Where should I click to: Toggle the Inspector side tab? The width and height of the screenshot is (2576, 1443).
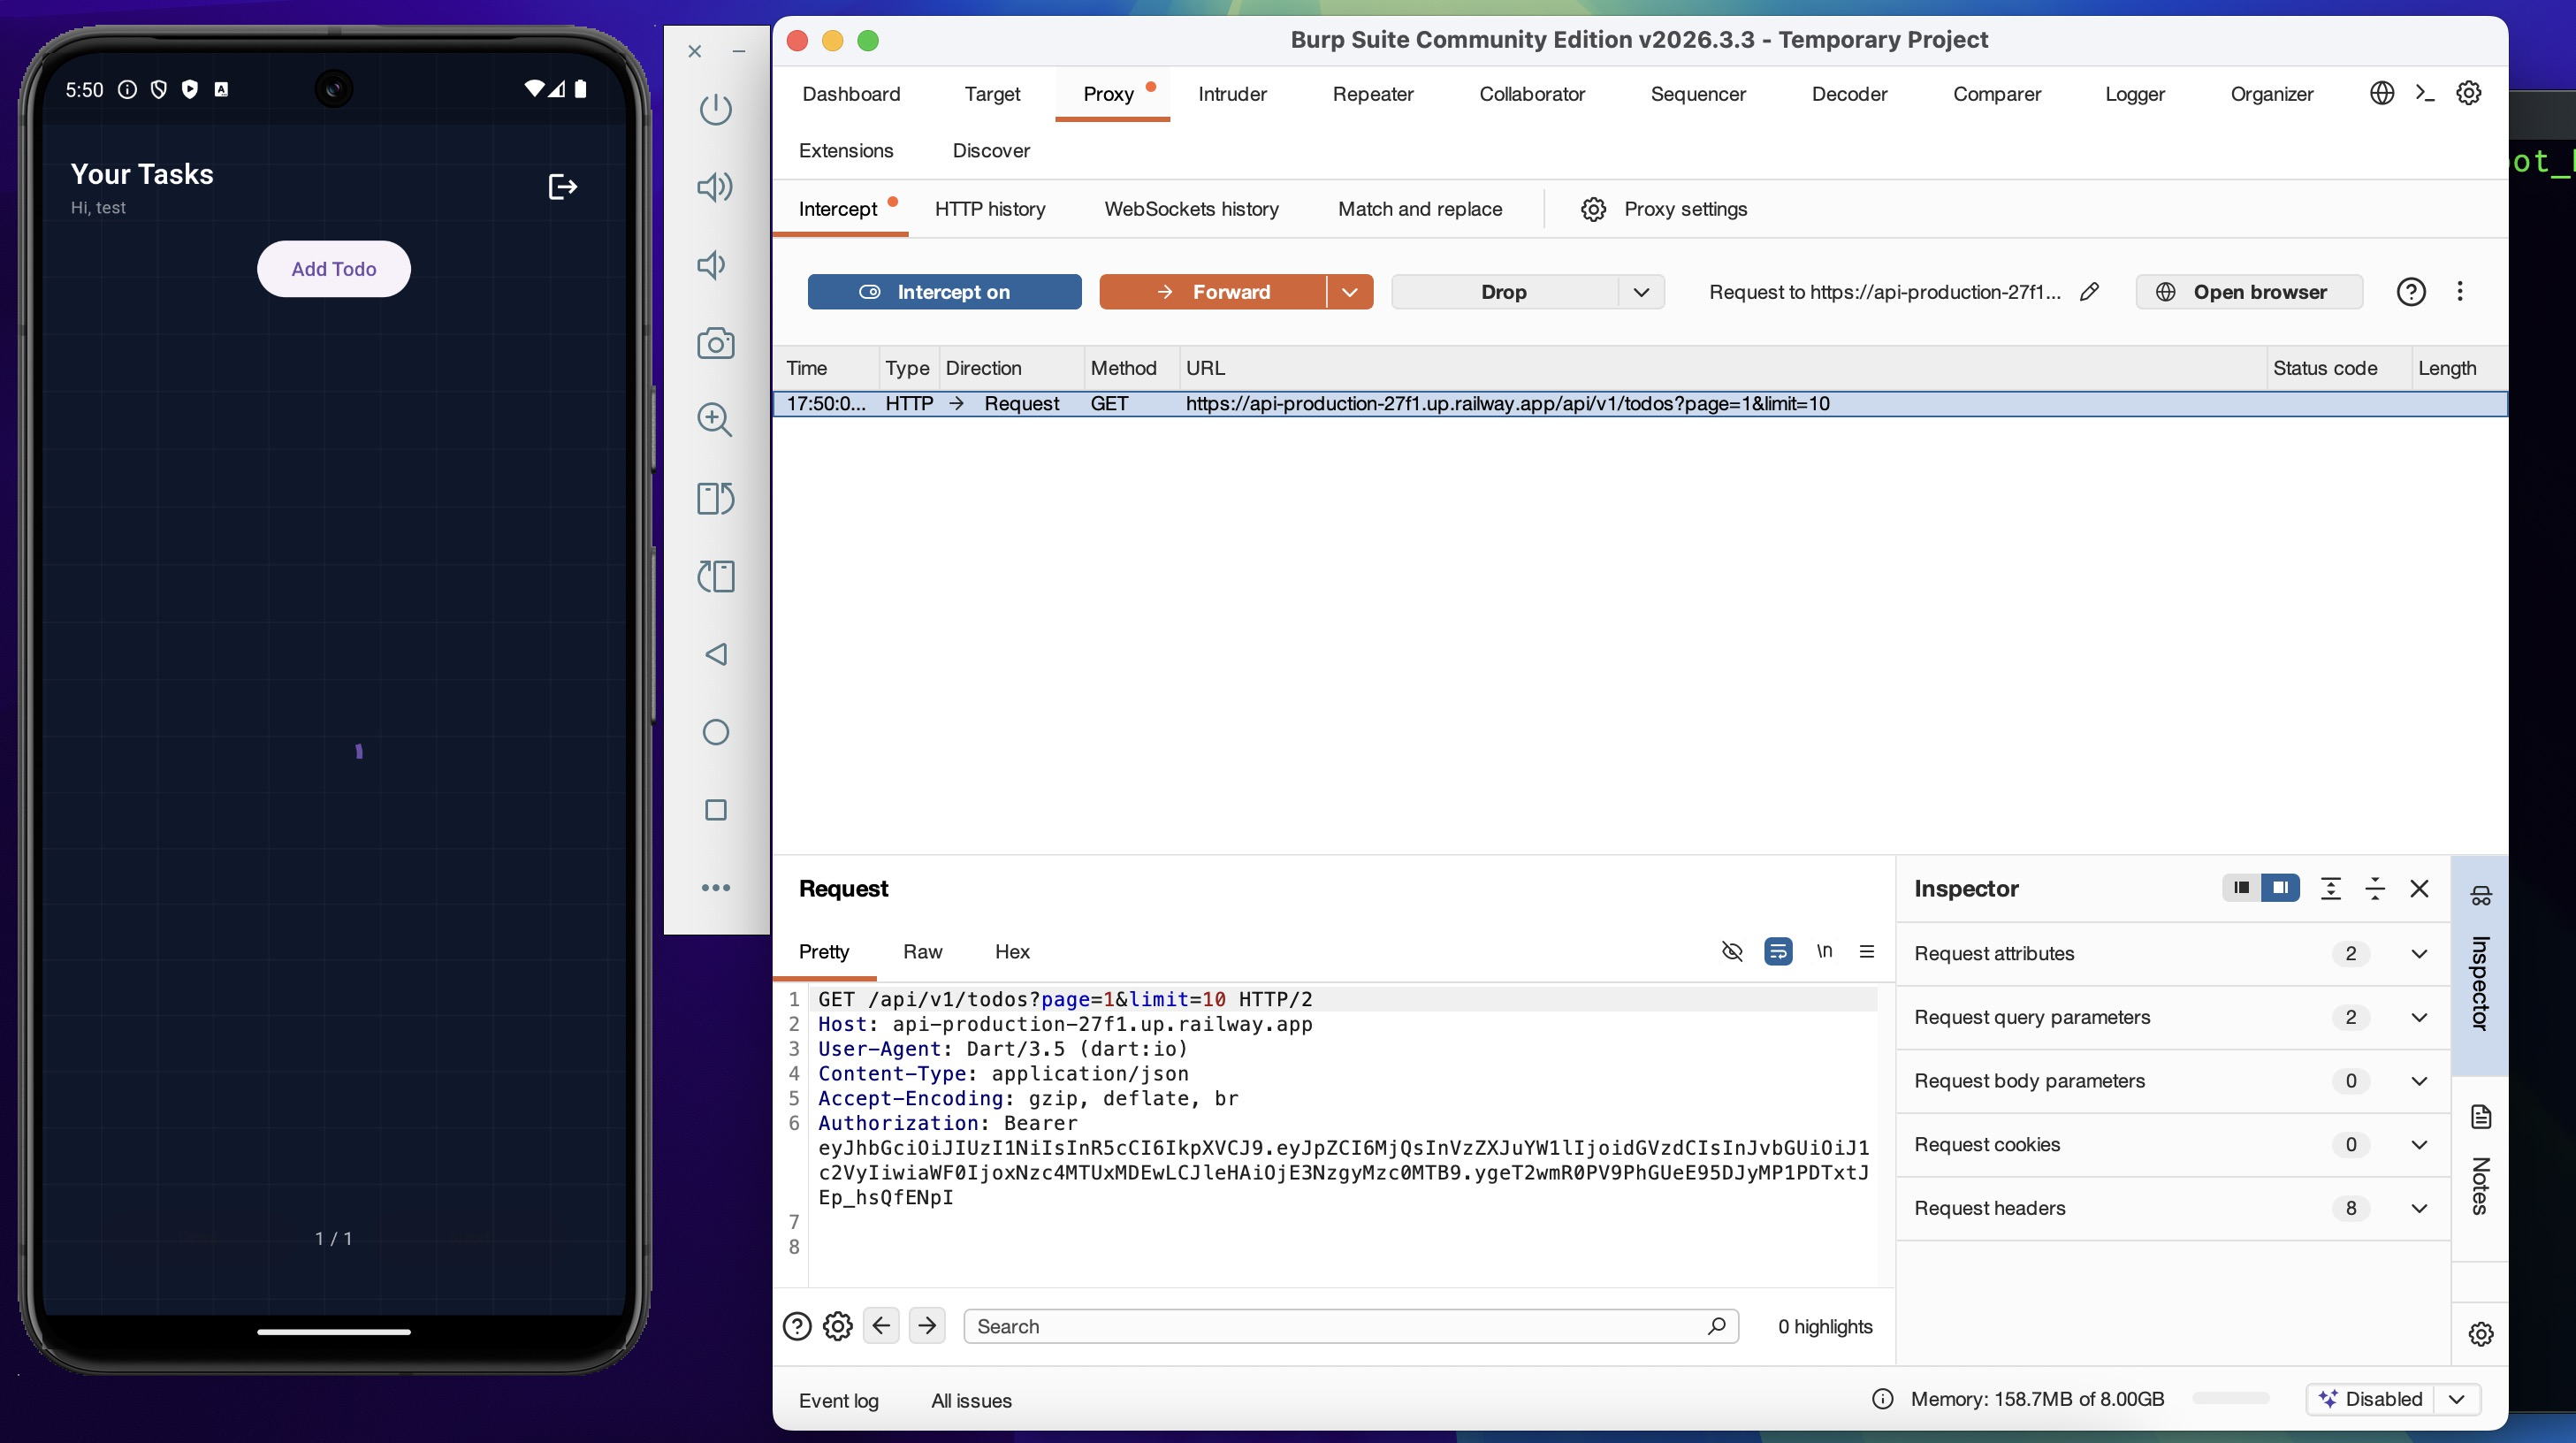pyautogui.click(x=2481, y=965)
